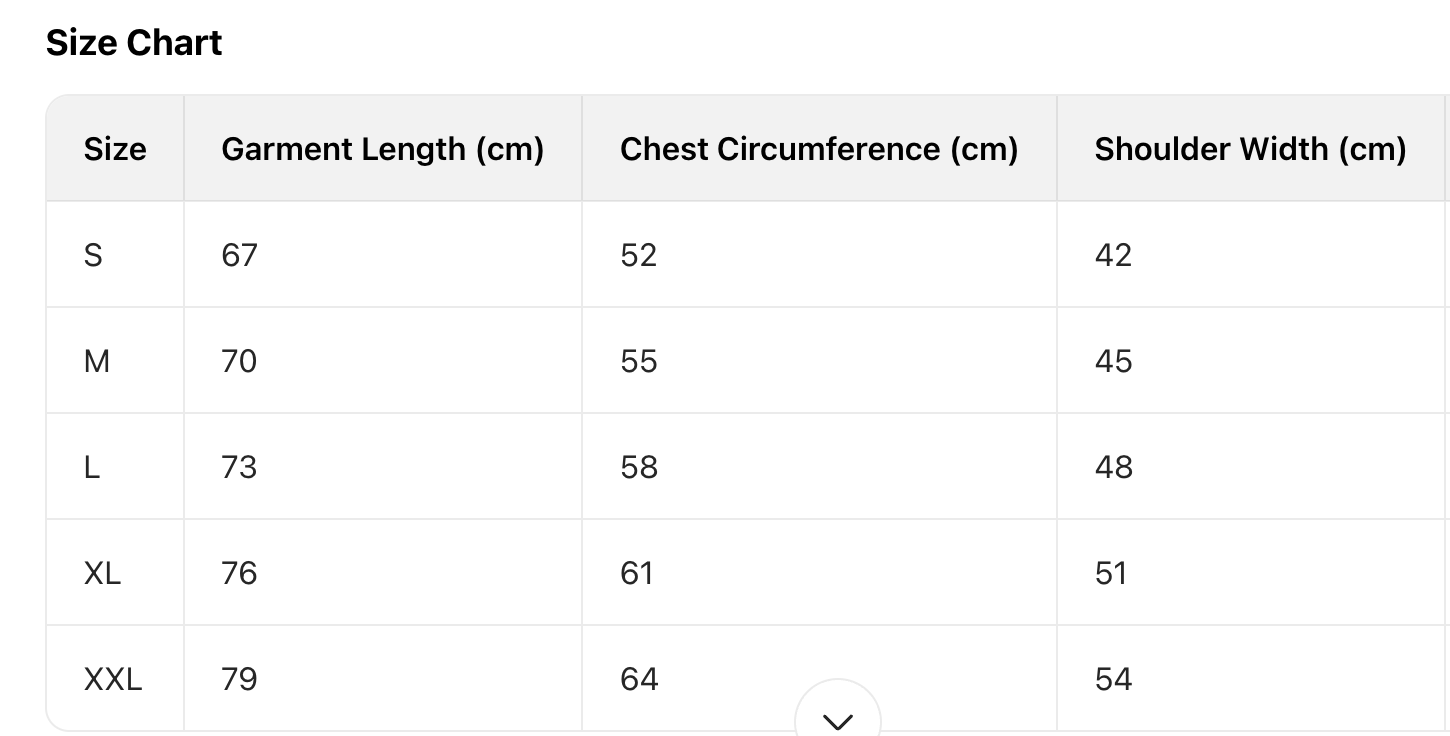1450x736 pixels.
Task: Click the XXL size row label
Action: [x=113, y=679]
